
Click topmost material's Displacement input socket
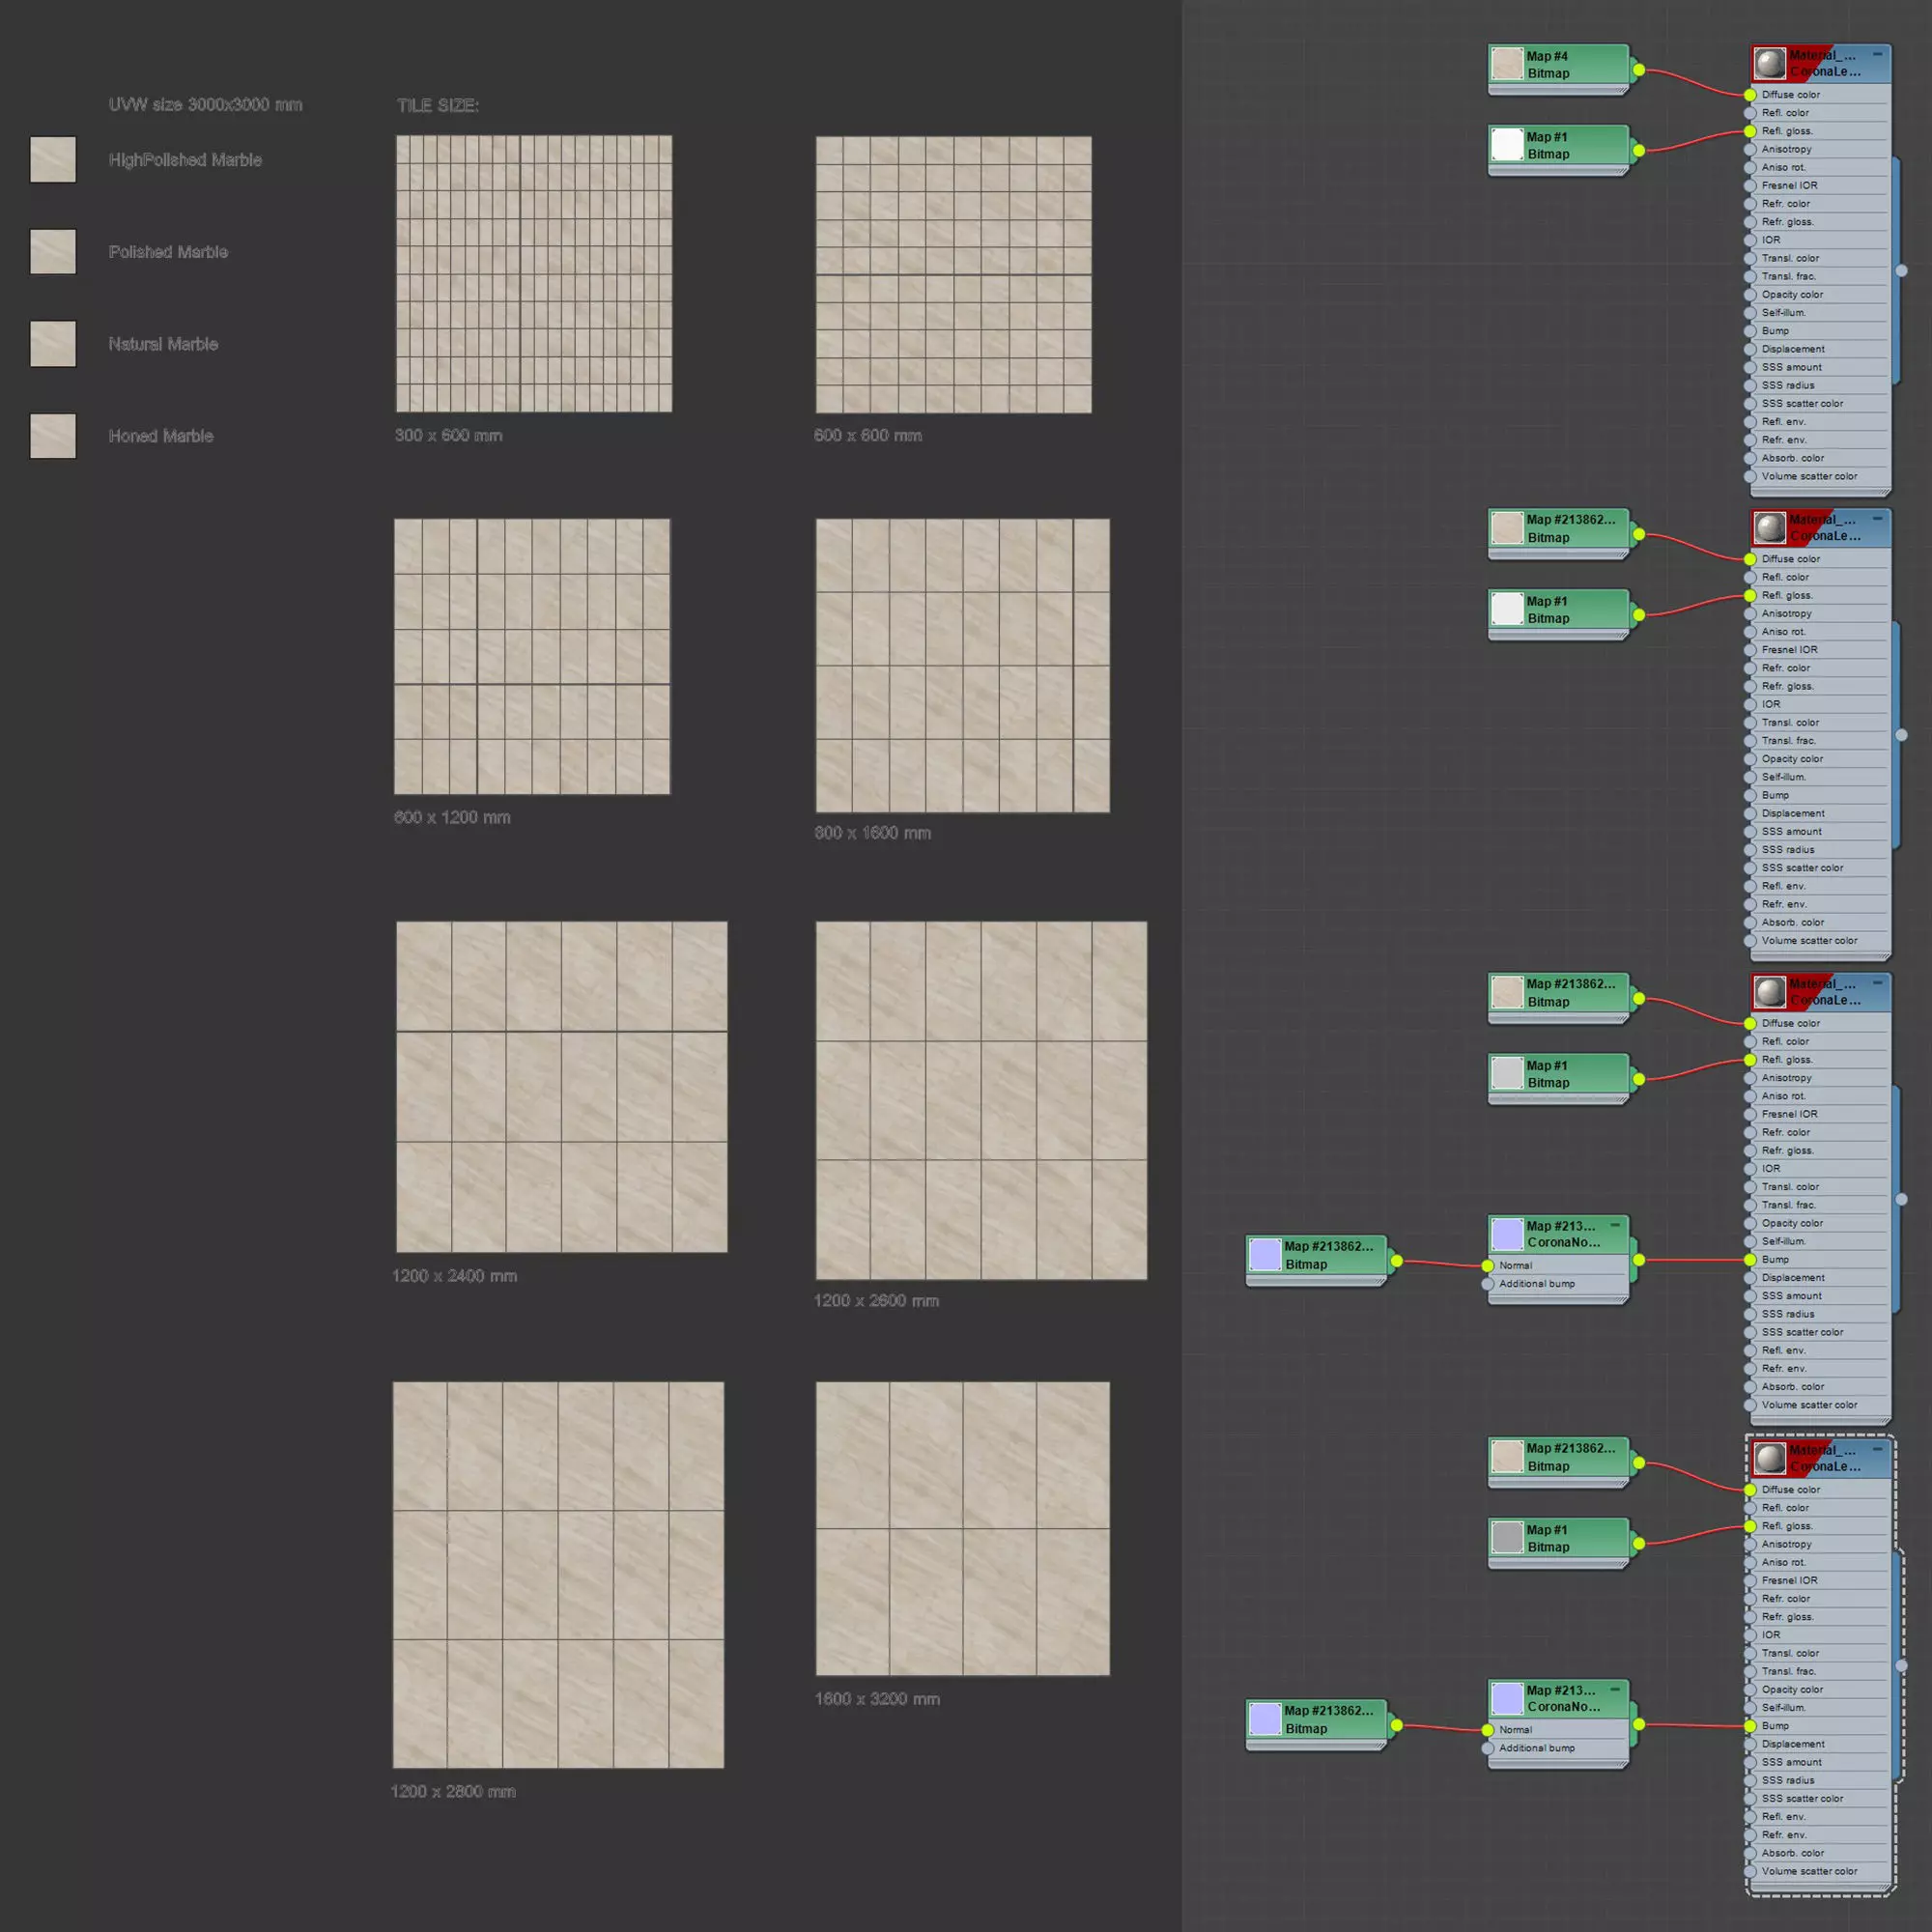1750,349
